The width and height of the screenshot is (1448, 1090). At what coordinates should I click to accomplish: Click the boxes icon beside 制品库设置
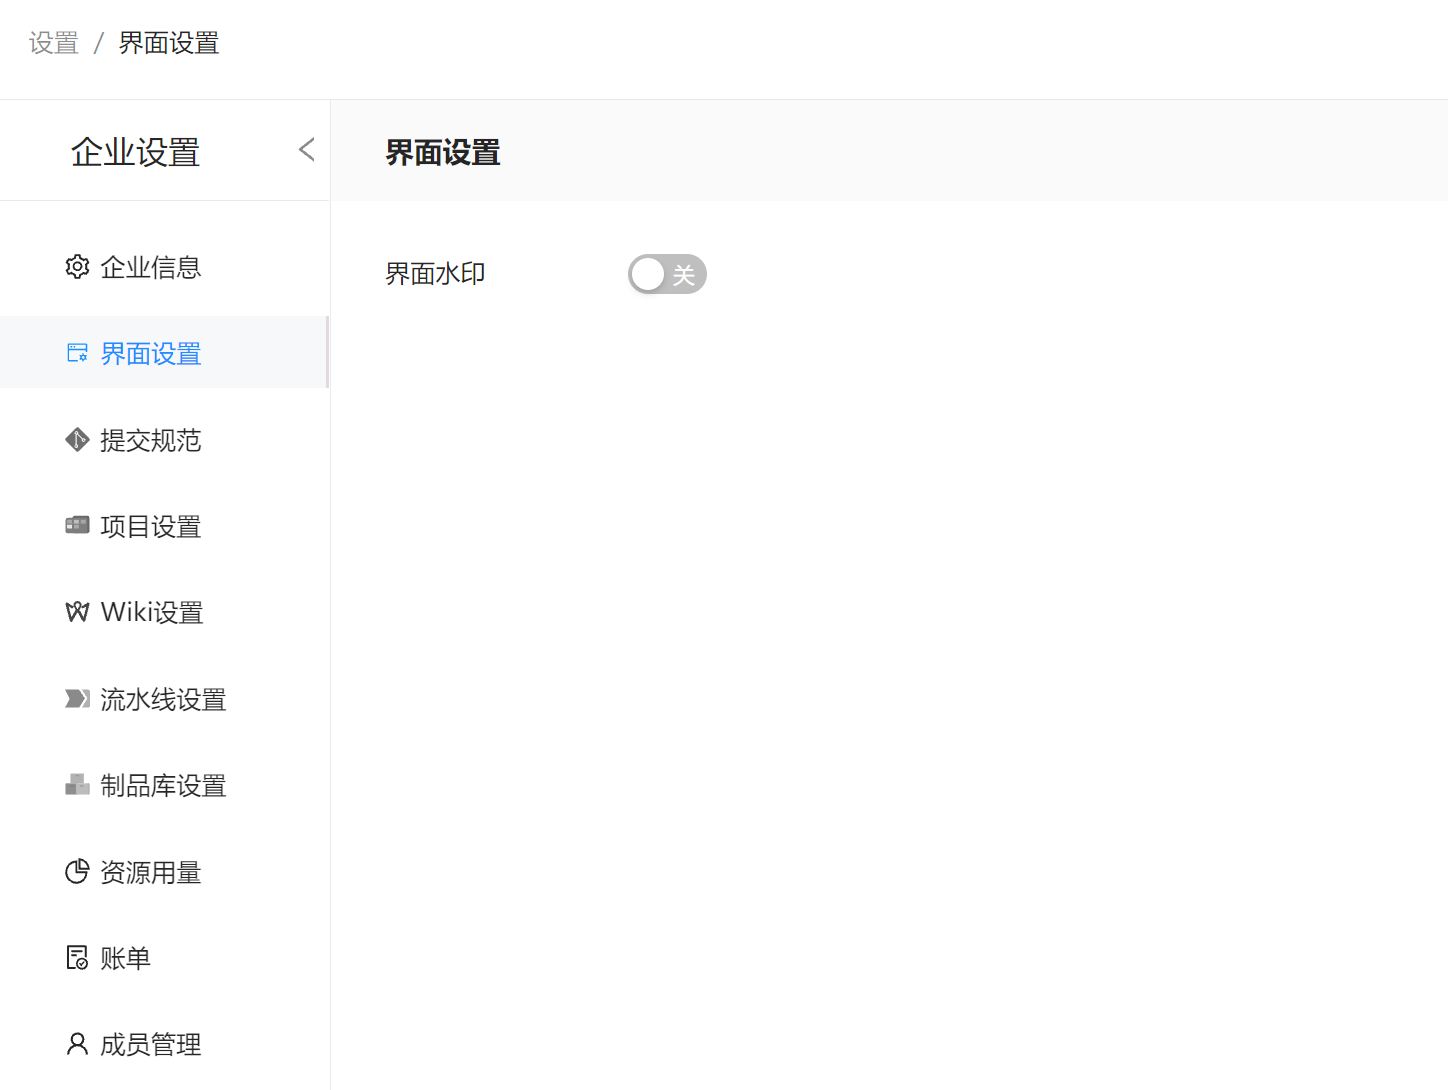pos(77,785)
